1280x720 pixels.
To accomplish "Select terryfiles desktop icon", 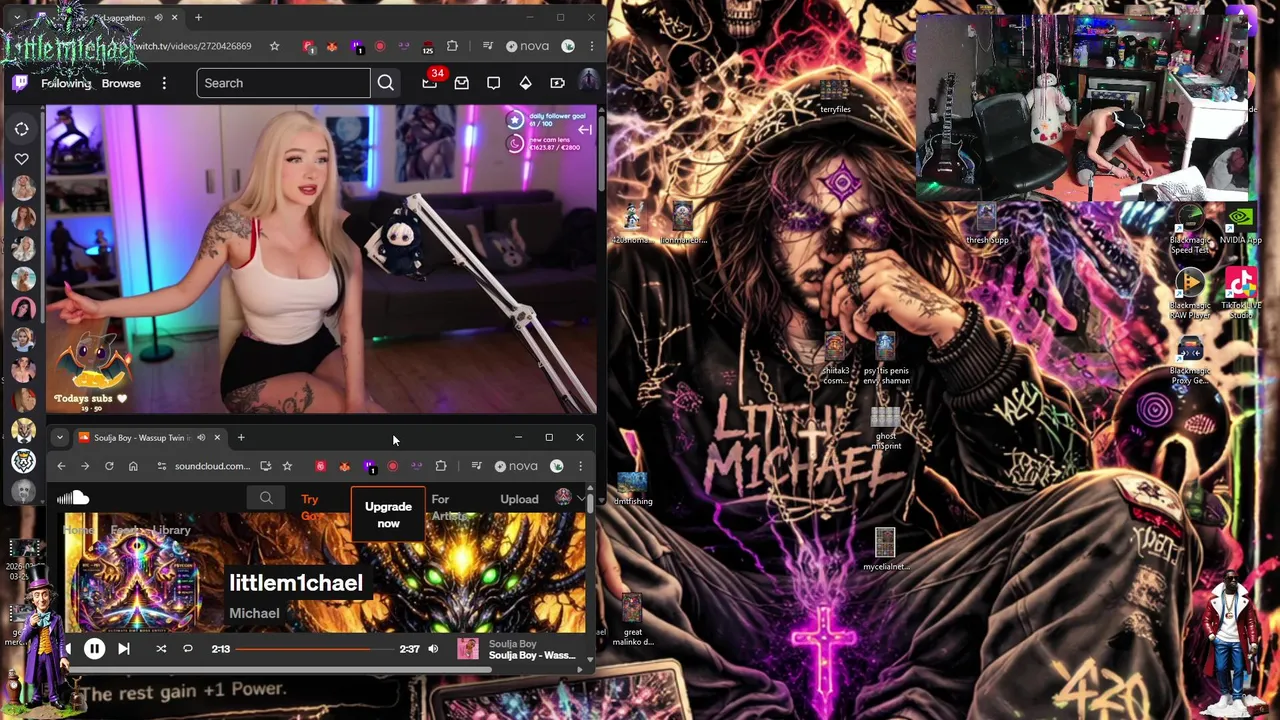I will tap(834, 96).
